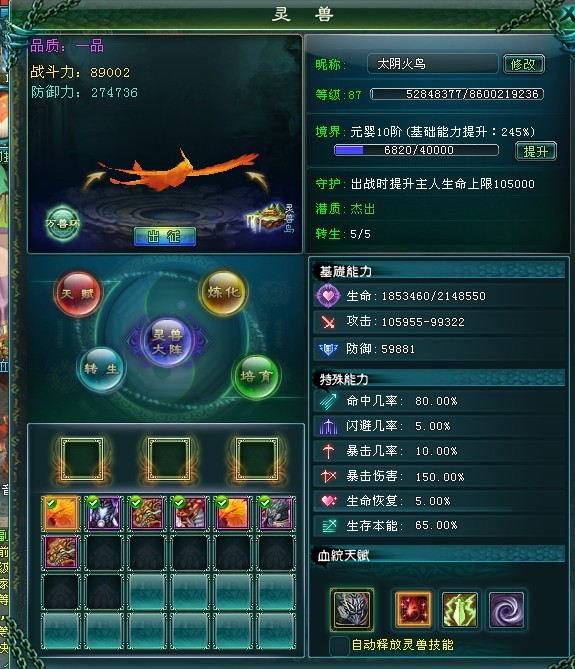Rotate beast model with right arrow
Viewport: 575px width, 669px height.
(x=257, y=180)
